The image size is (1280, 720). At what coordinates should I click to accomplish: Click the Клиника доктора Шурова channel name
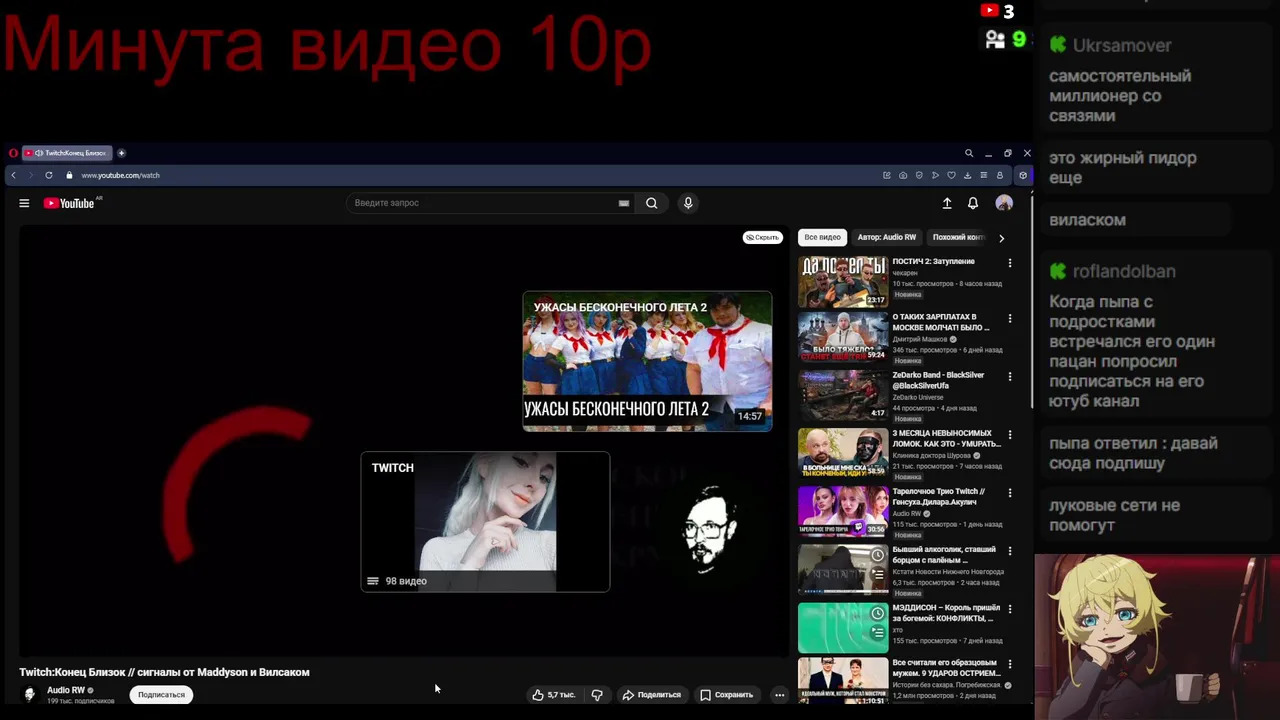tap(931, 455)
